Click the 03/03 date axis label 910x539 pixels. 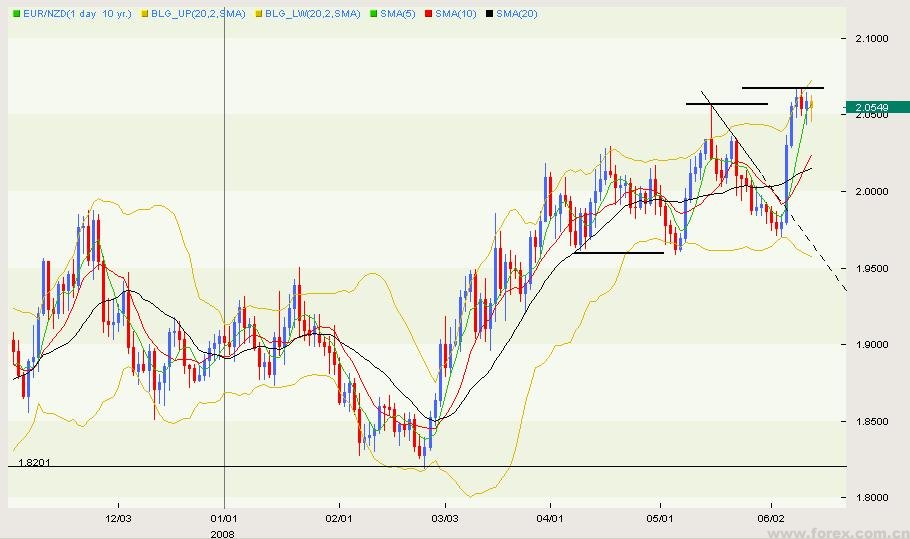(445, 519)
